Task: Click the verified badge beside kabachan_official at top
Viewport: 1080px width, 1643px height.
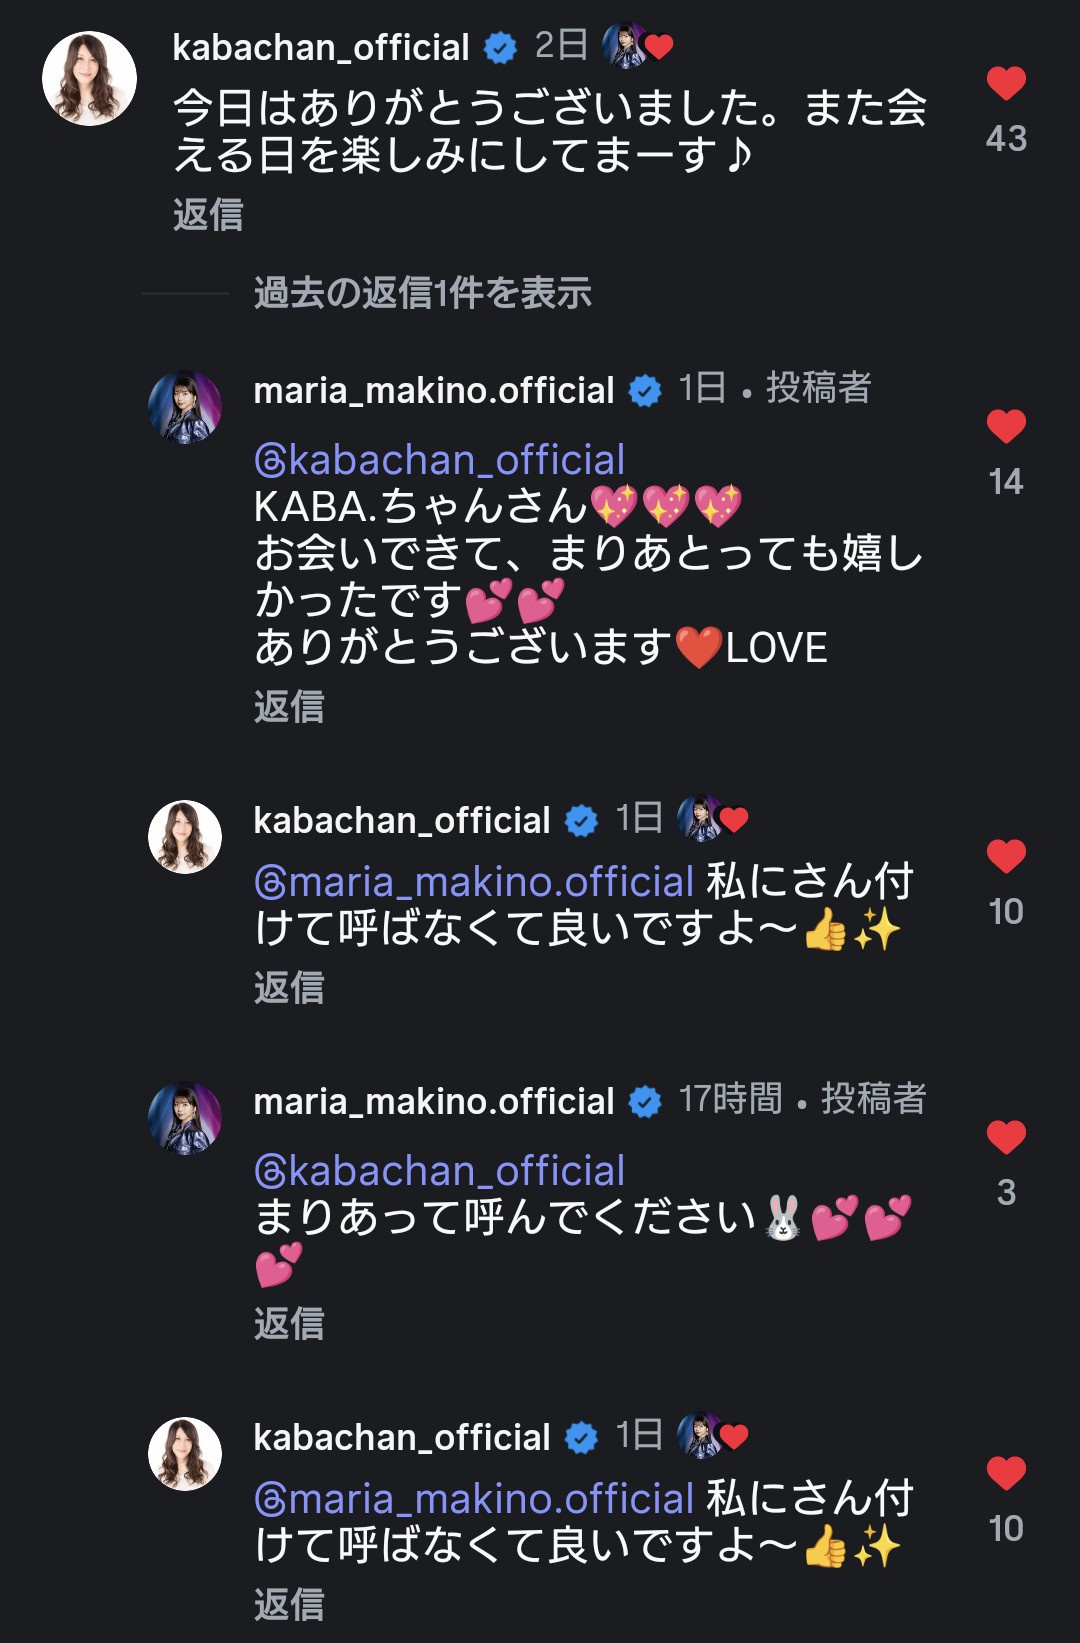Action: click(500, 47)
